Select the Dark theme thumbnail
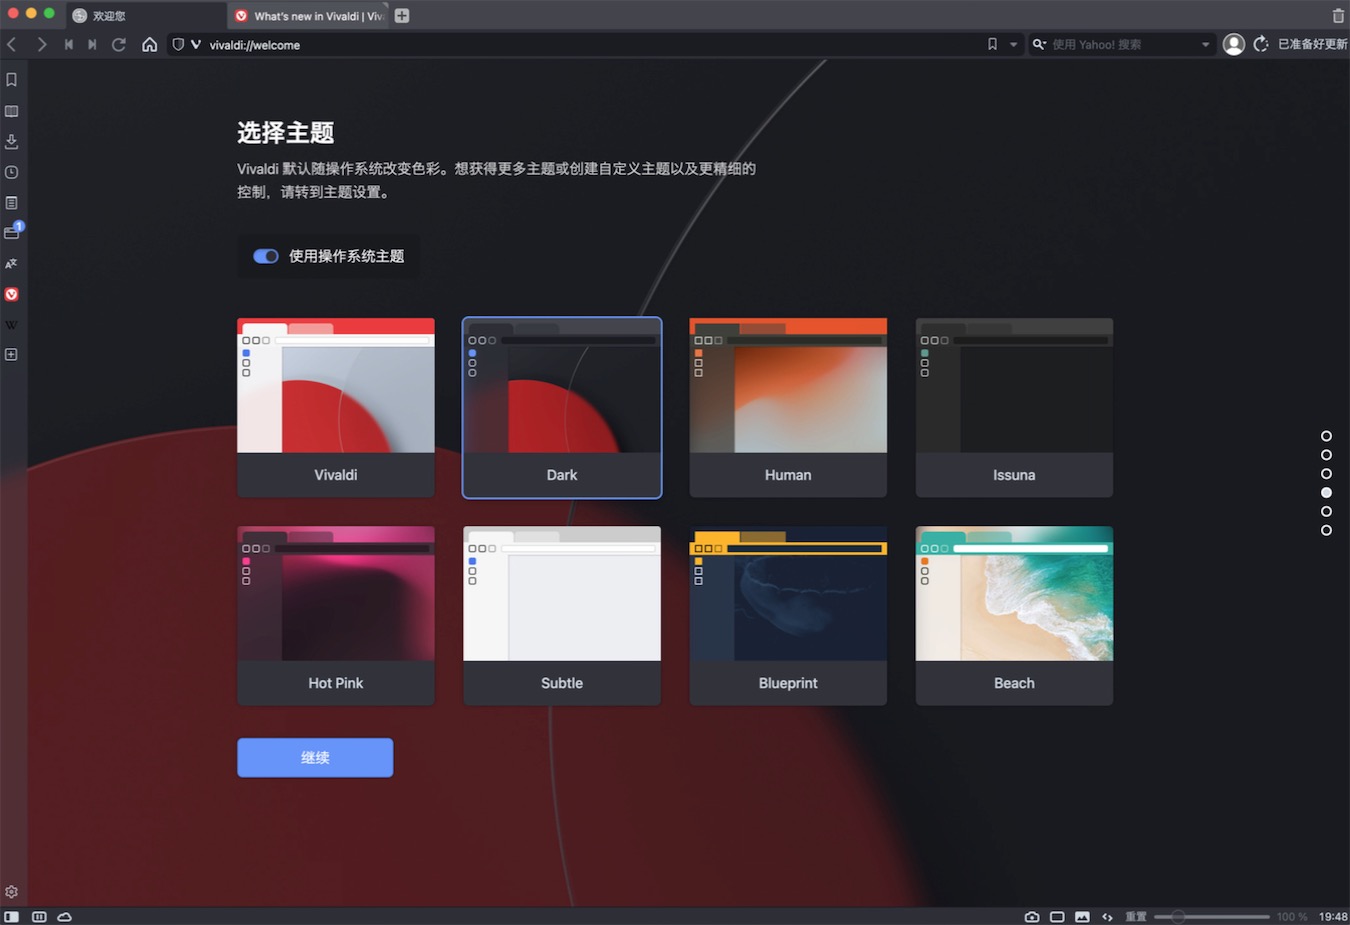1350x925 pixels. click(562, 407)
